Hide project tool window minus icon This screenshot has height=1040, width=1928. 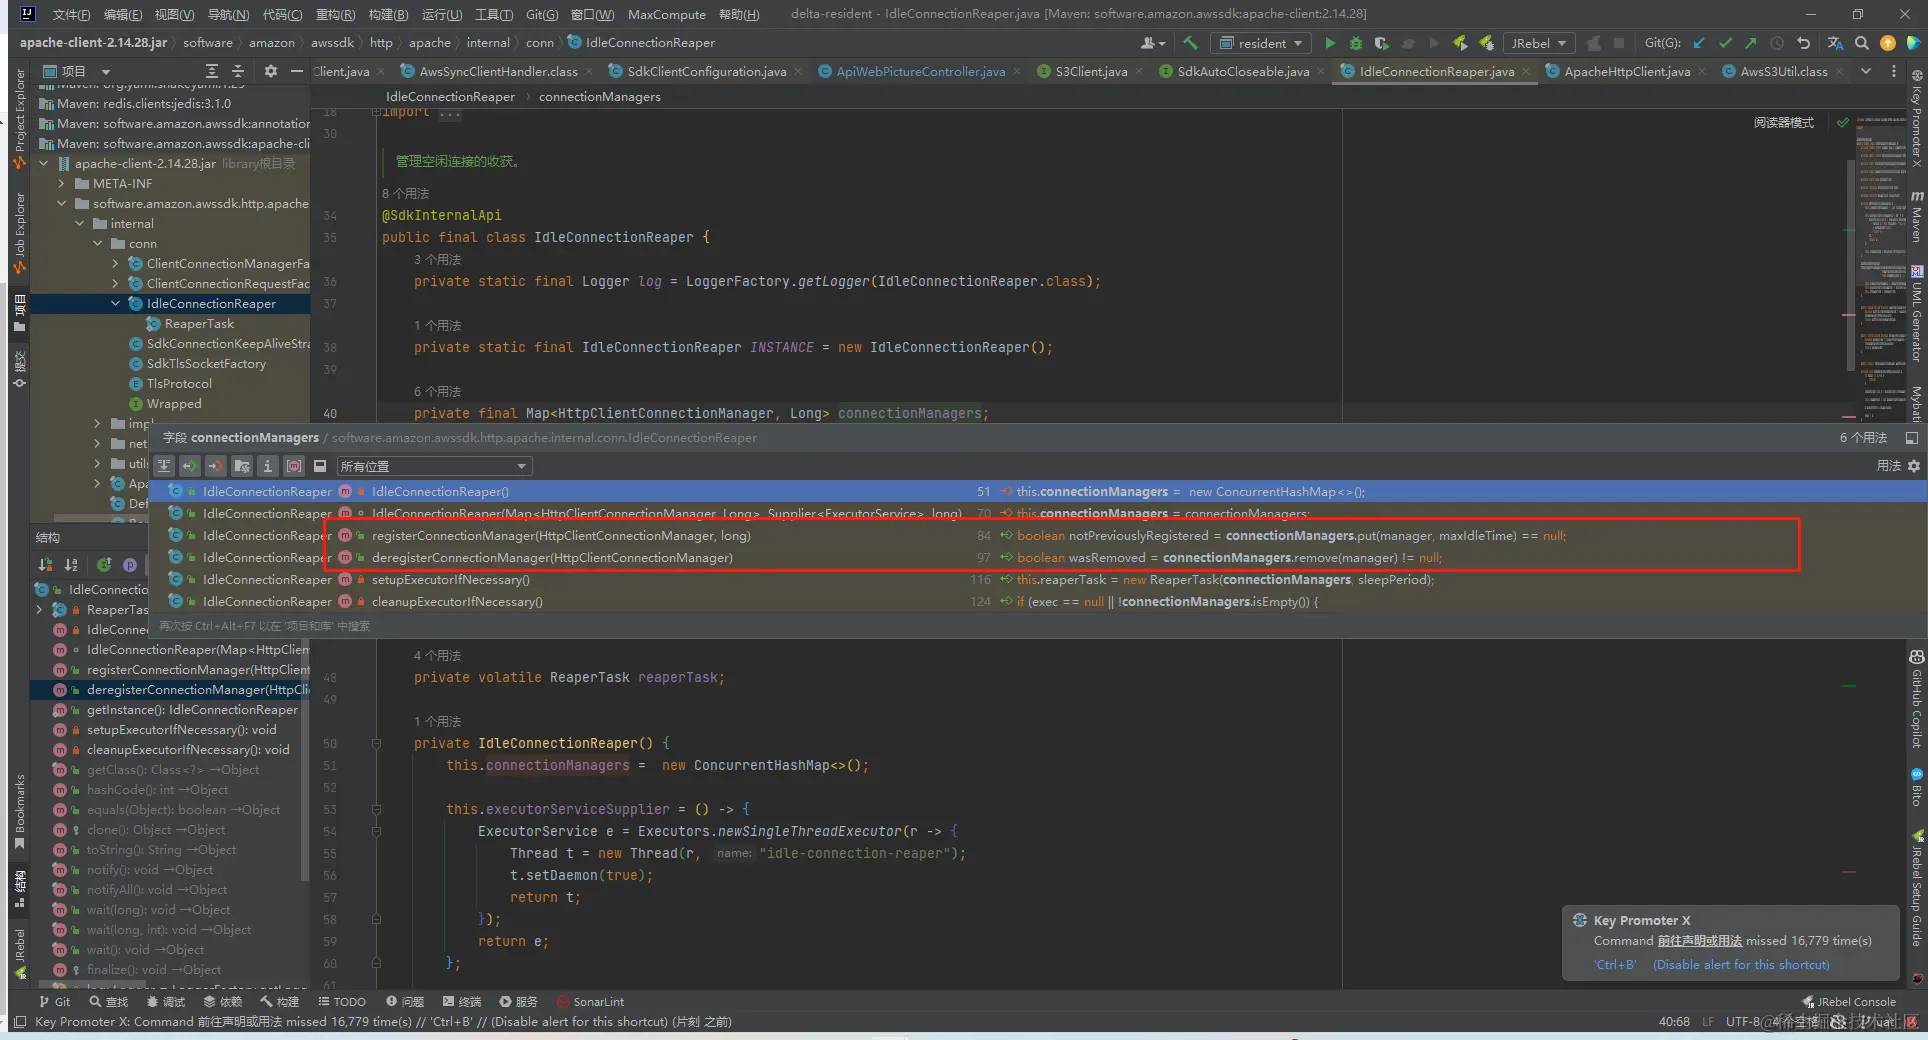point(297,72)
